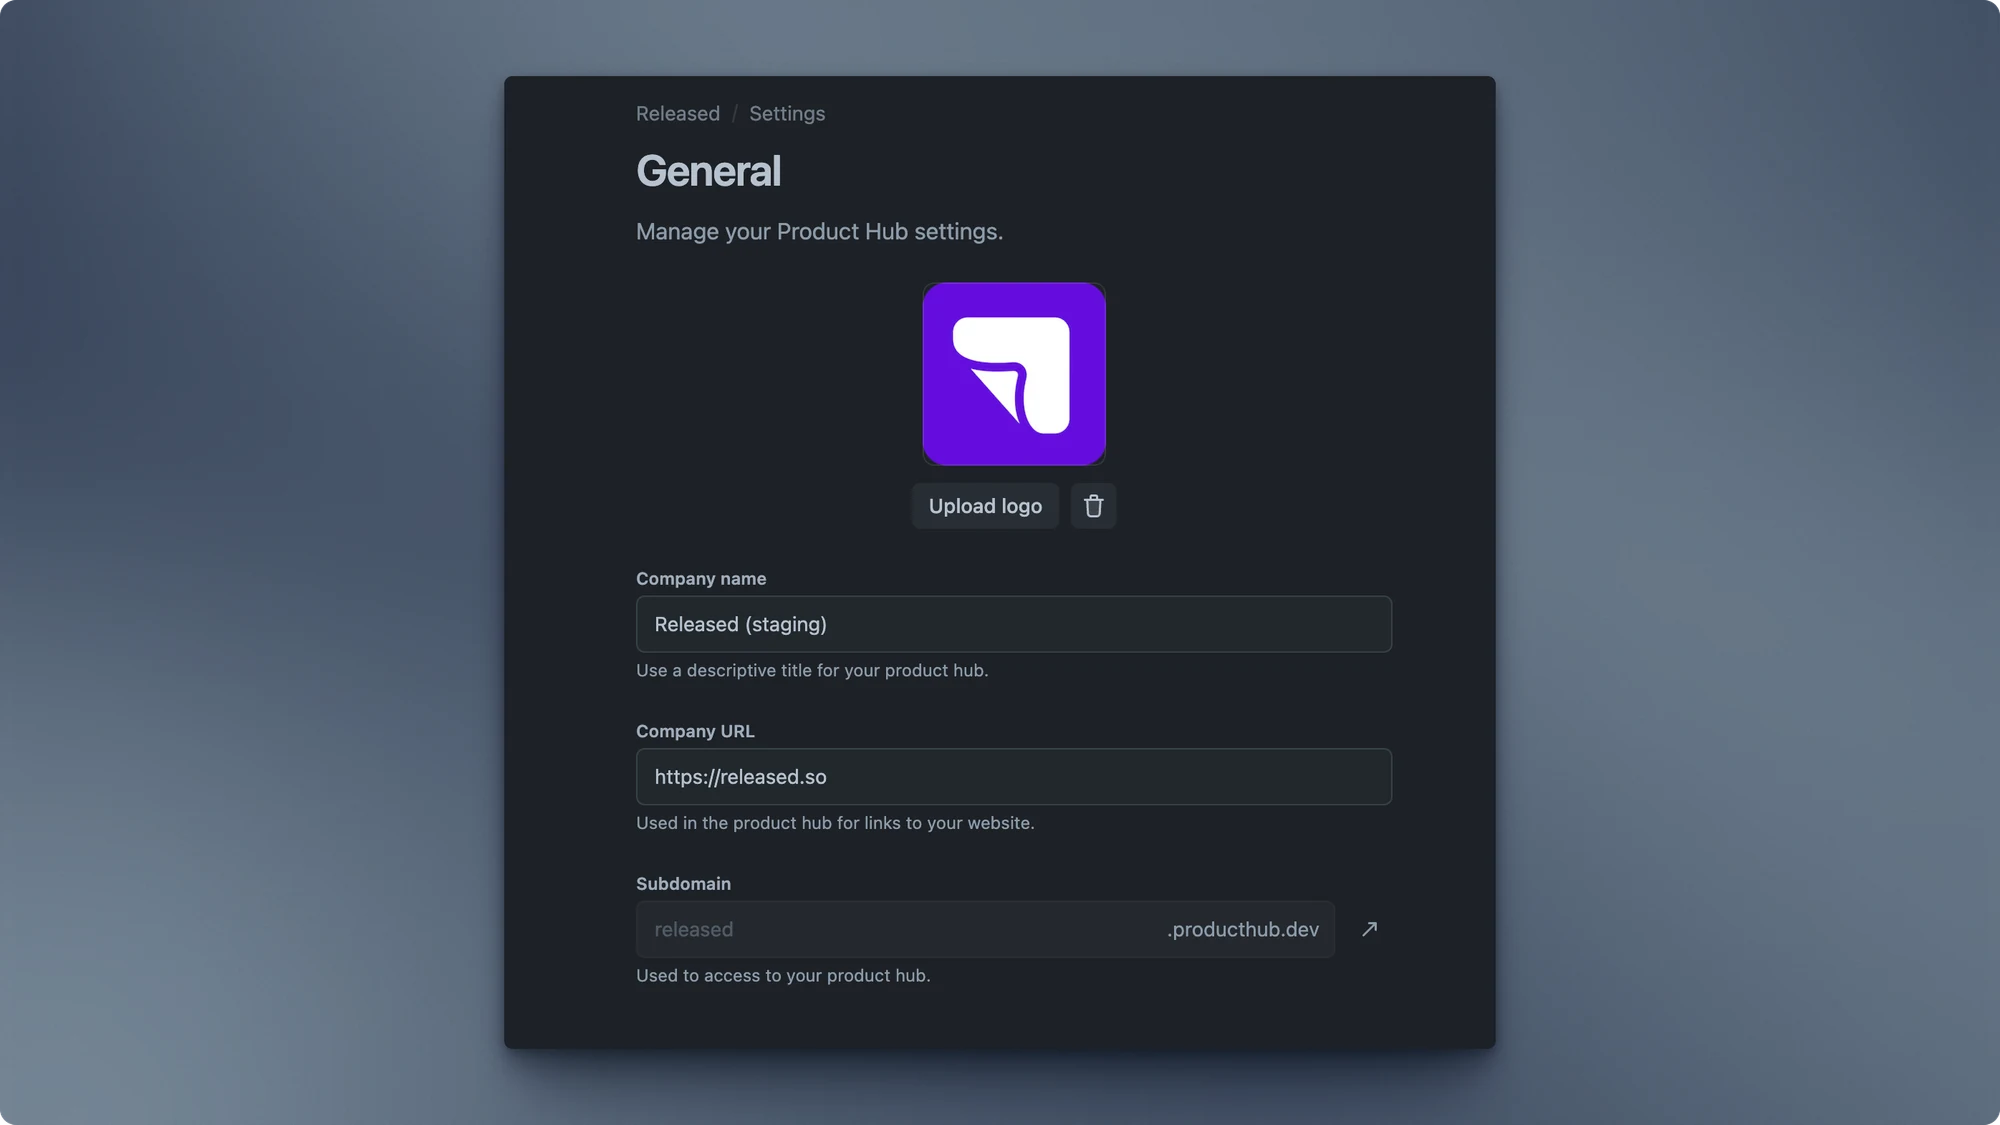Click the '.producthub.dev' domain suffix
Image resolution: width=2000 pixels, height=1125 pixels.
1243,929
